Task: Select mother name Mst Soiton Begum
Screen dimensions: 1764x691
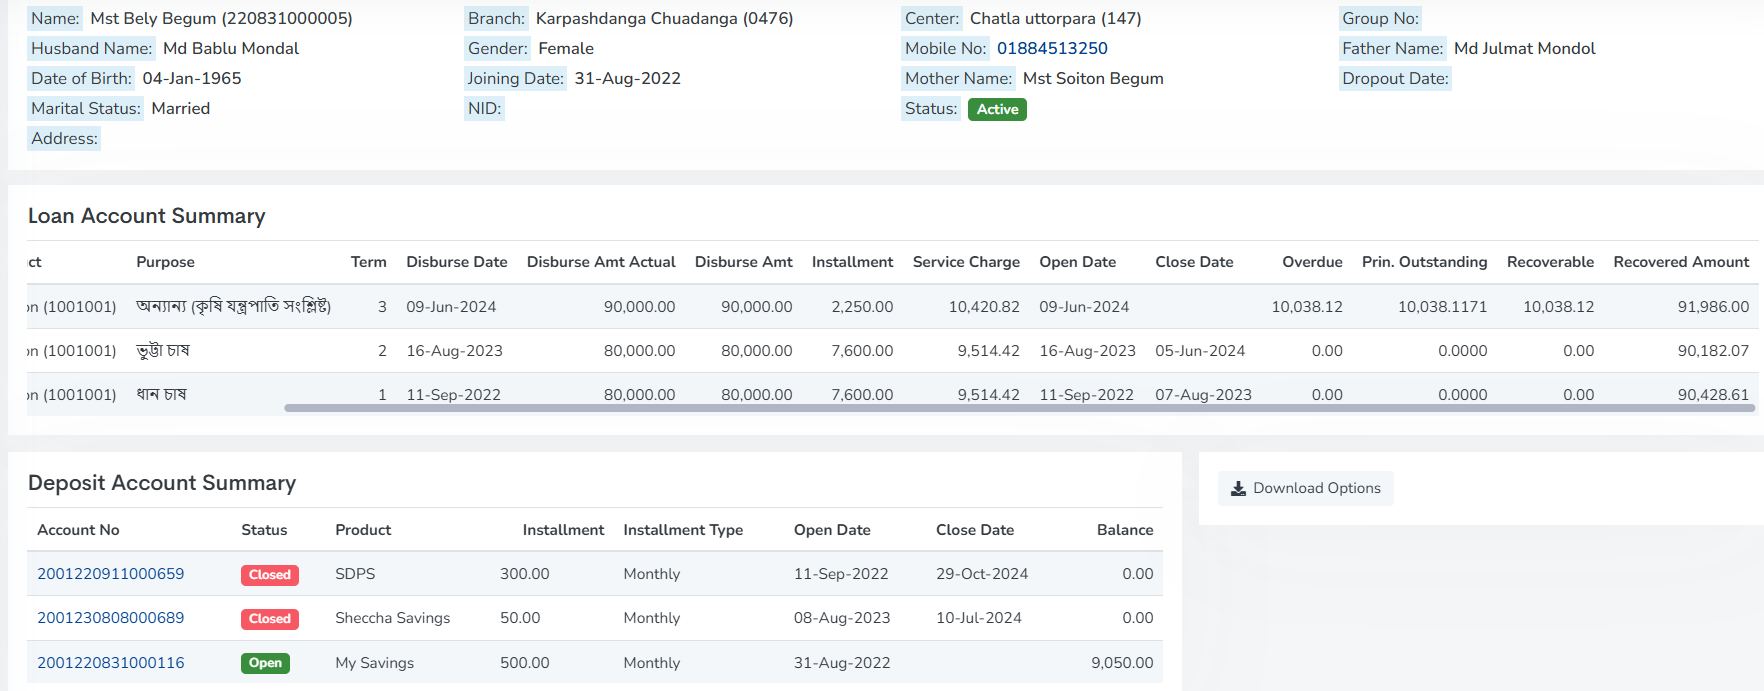Action: click(1093, 78)
